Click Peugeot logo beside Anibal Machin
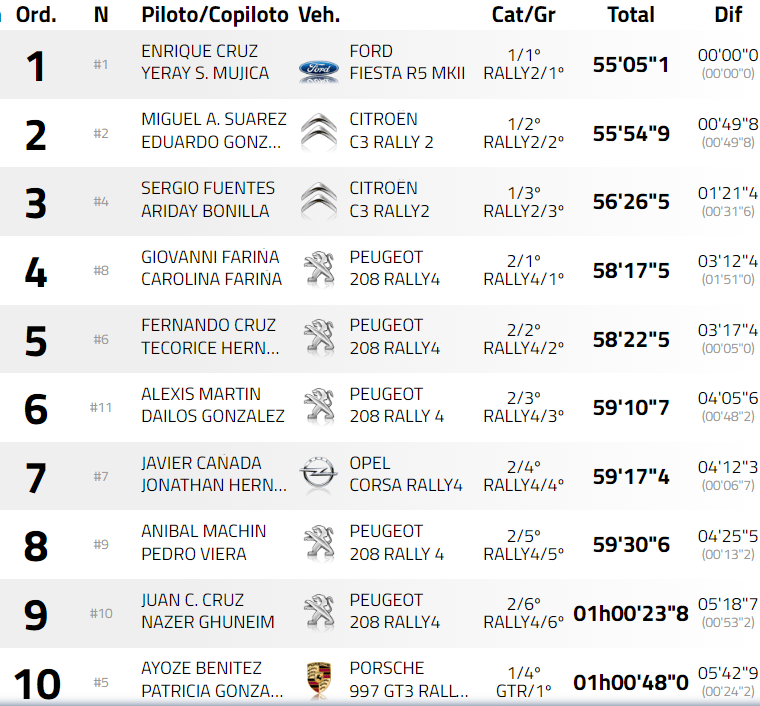This screenshot has height=706, width=760. (x=319, y=543)
